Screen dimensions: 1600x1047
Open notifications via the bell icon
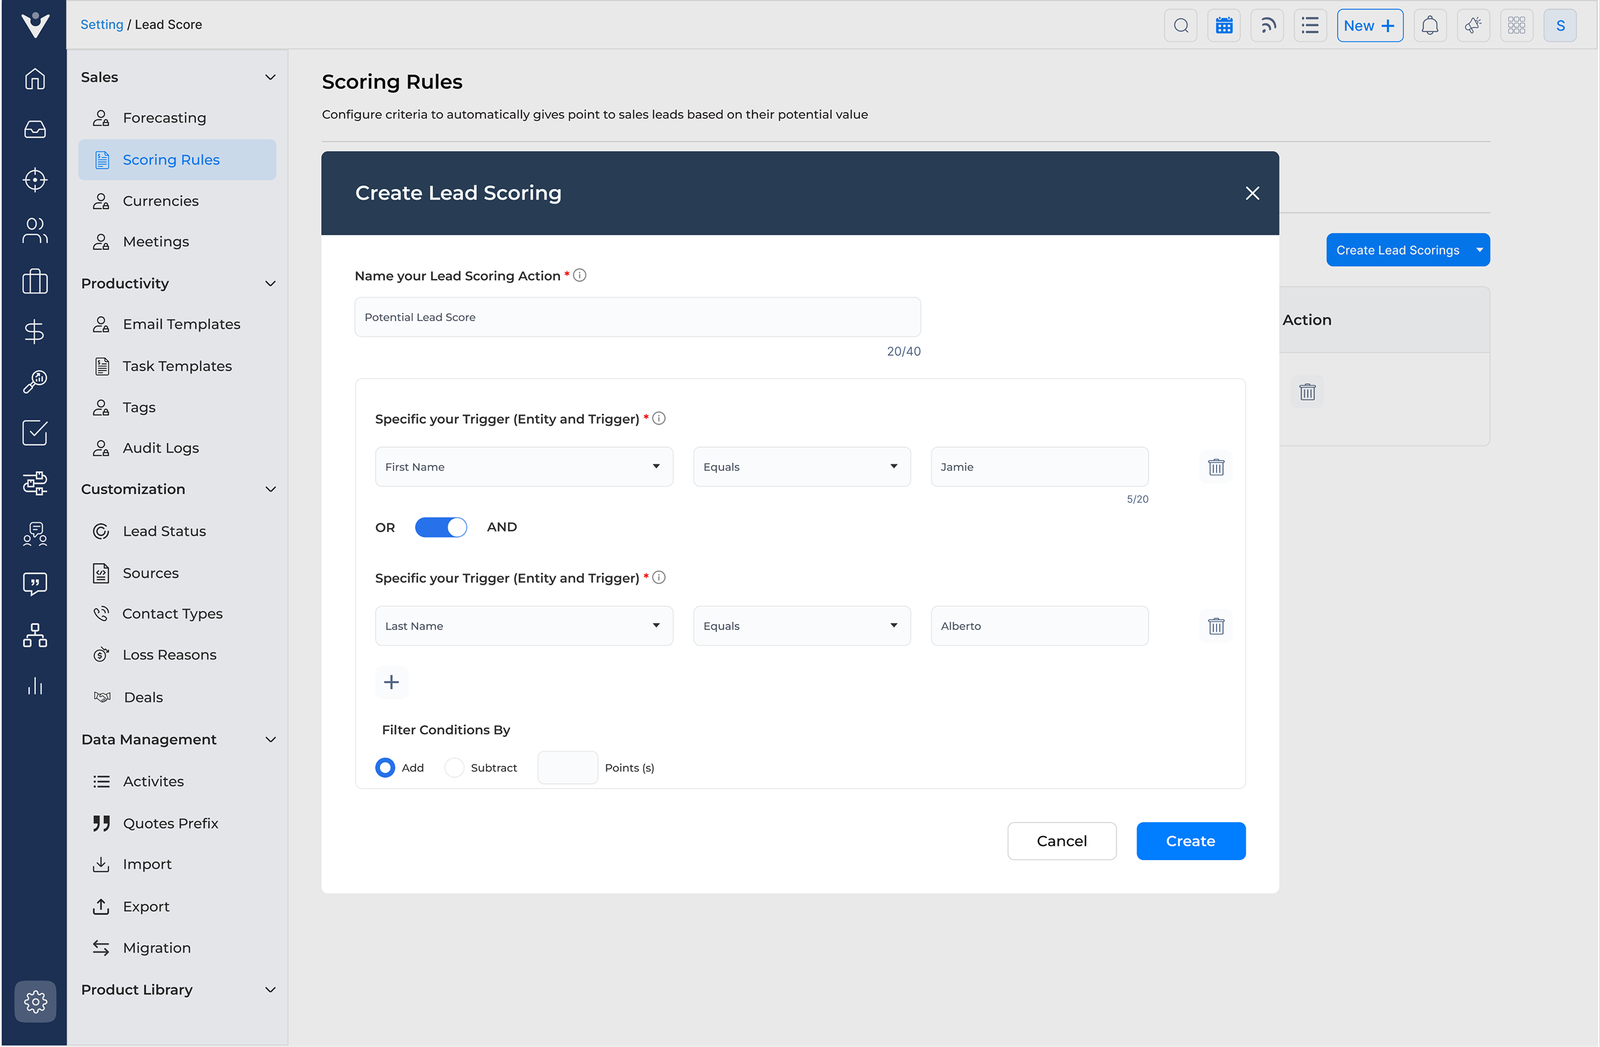coord(1429,25)
